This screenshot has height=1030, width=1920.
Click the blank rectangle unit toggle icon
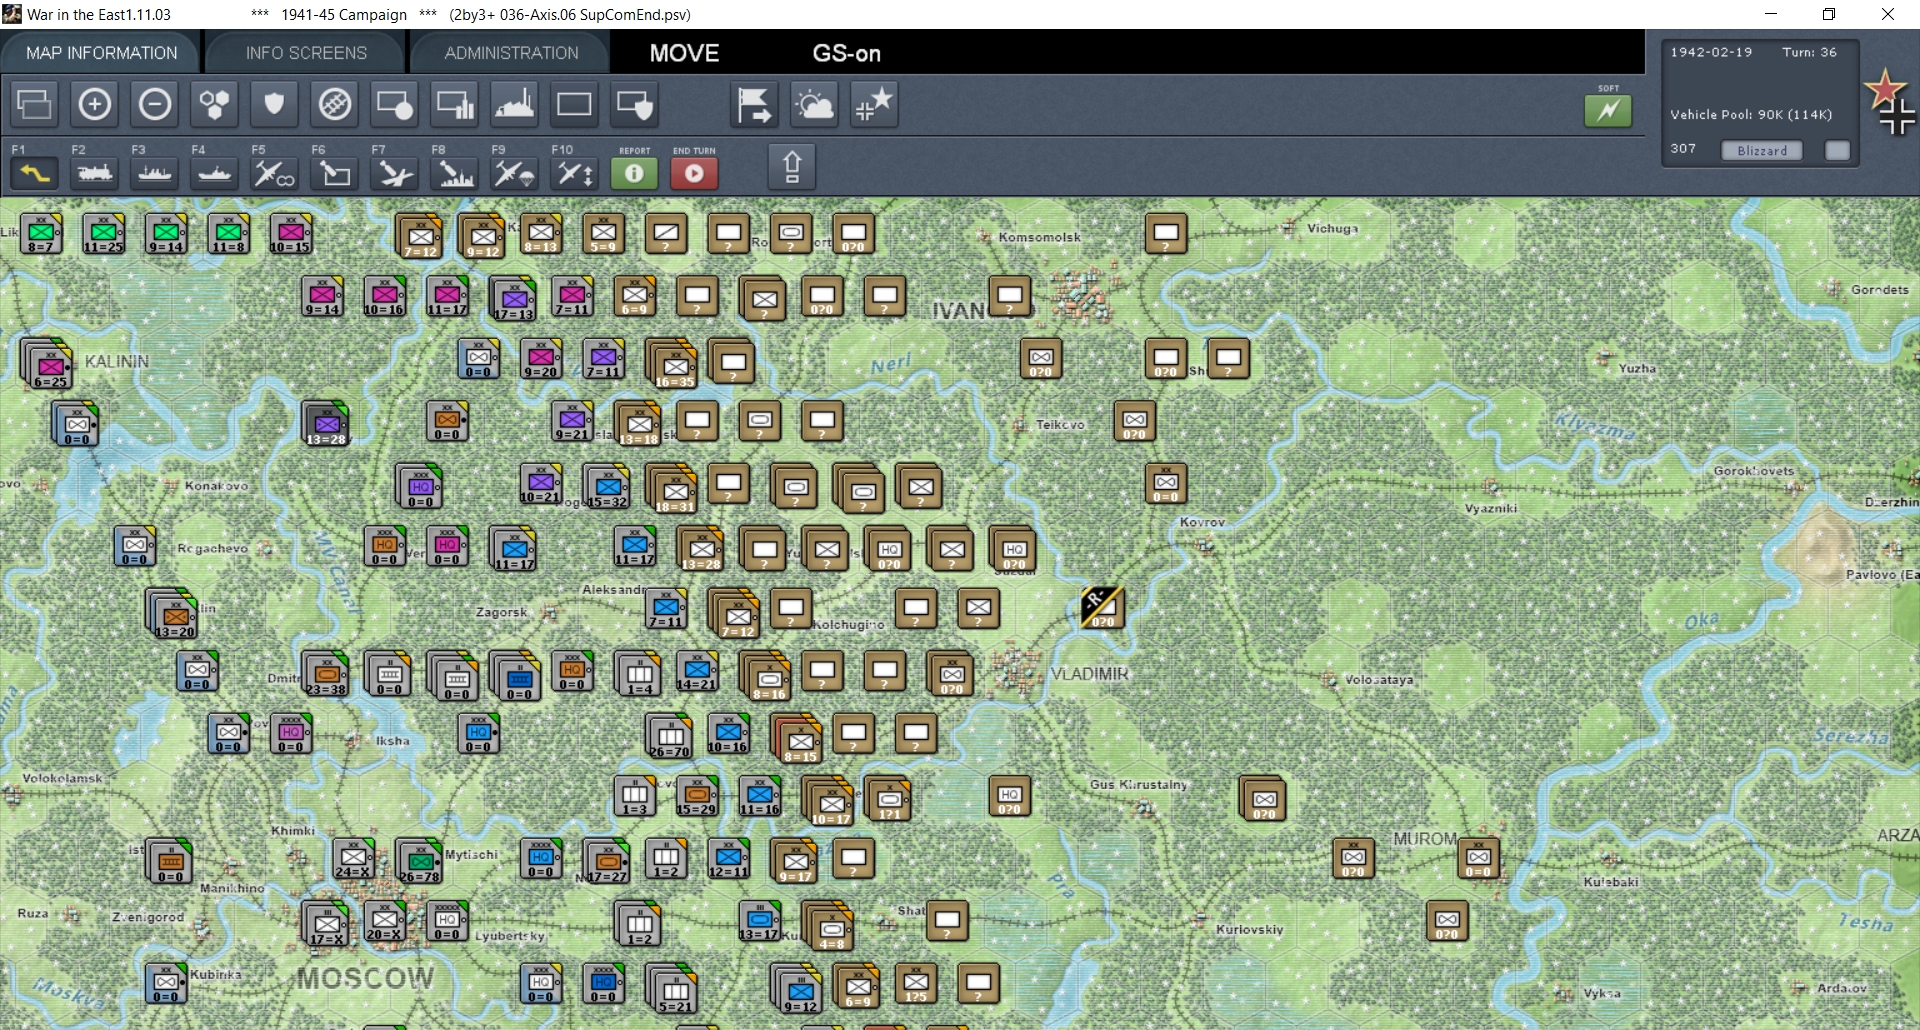[x=574, y=104]
